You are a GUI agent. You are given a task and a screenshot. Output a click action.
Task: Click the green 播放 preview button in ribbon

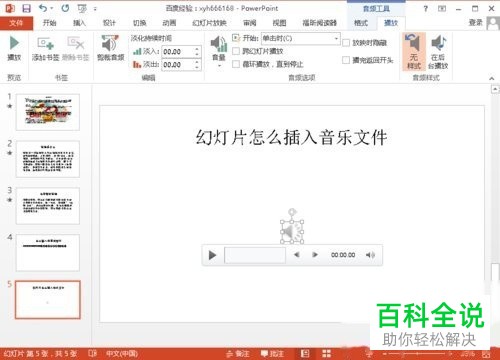[x=14, y=48]
